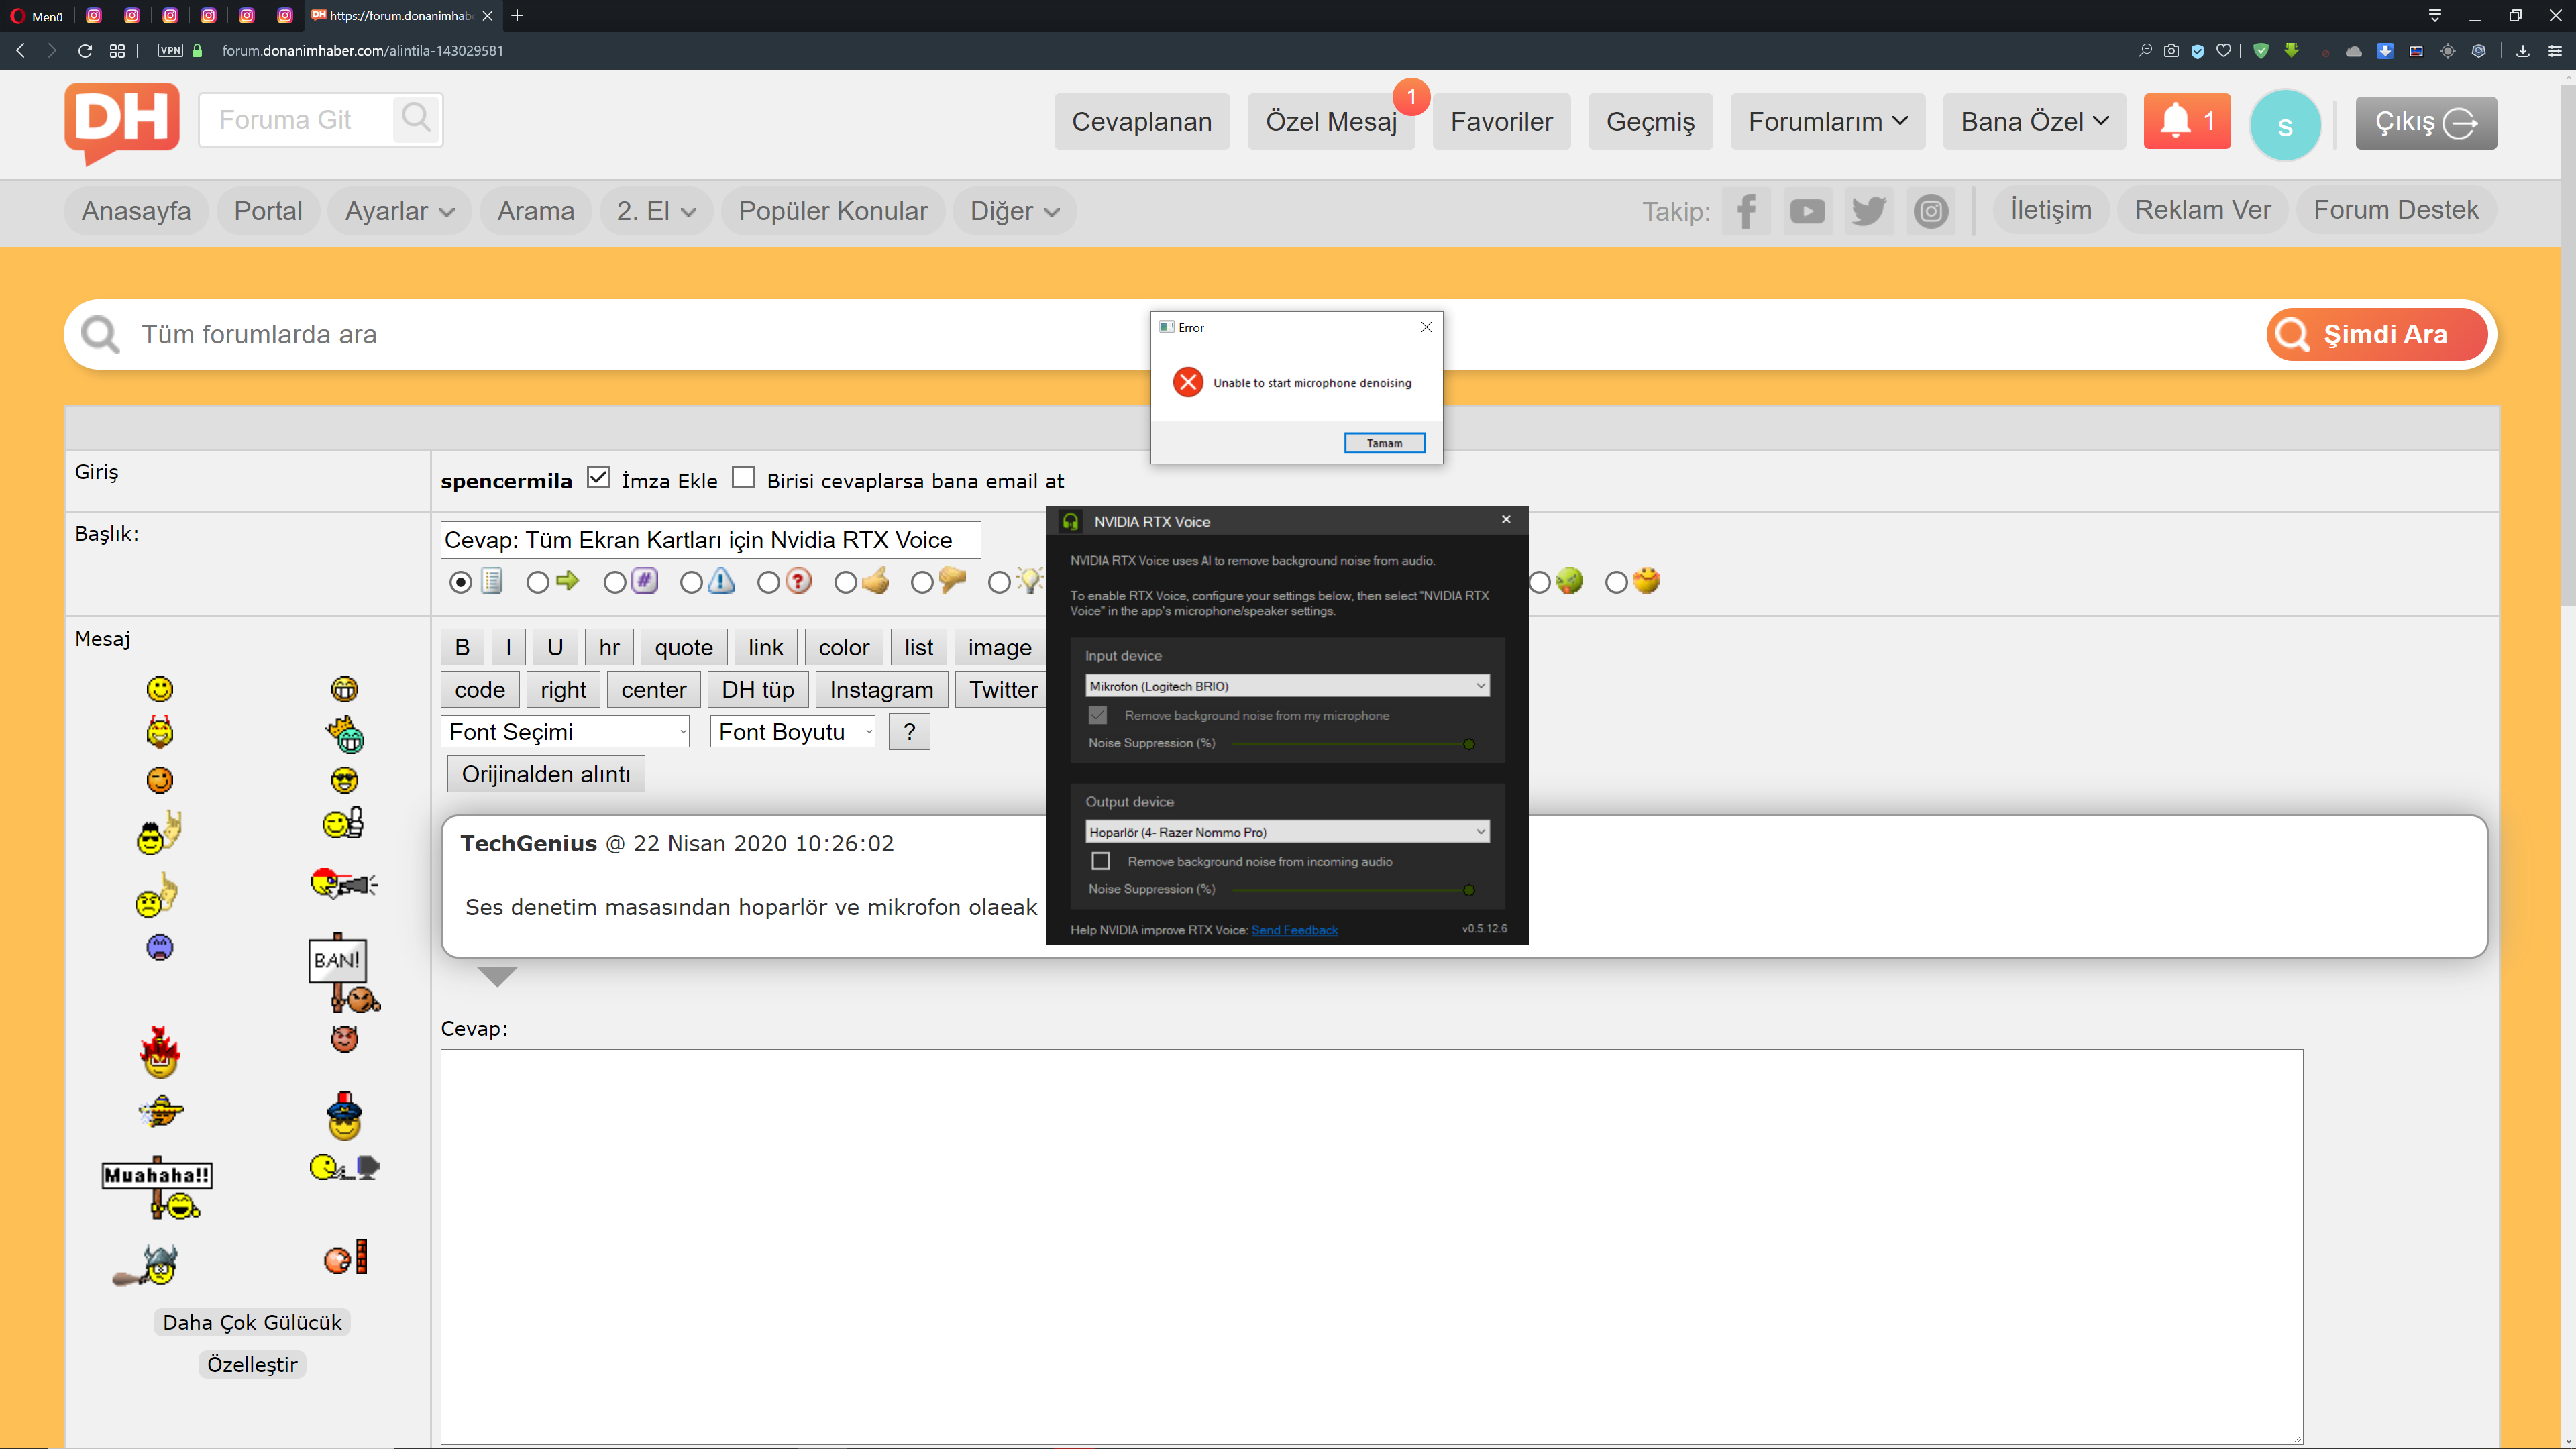Screen dimensions: 2576x1449
Task: Click Tamam in the Error dialog
Action: 1384,443
